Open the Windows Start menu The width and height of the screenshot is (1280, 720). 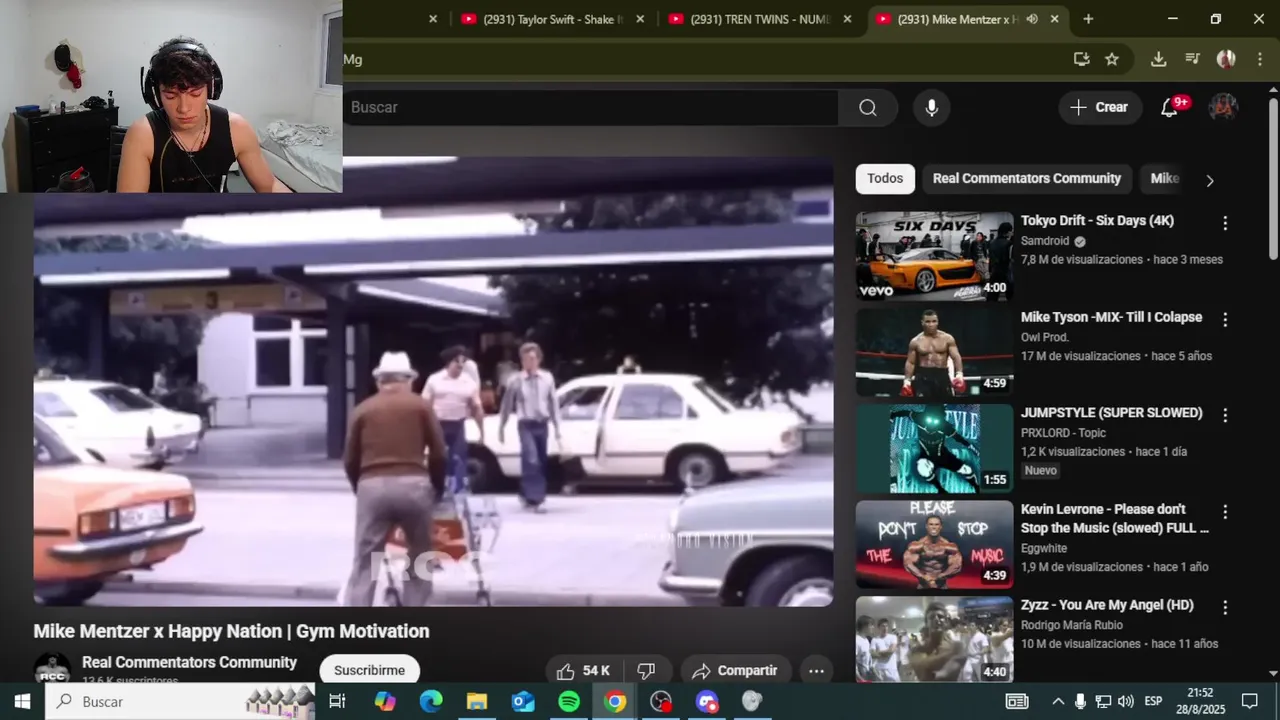click(22, 702)
